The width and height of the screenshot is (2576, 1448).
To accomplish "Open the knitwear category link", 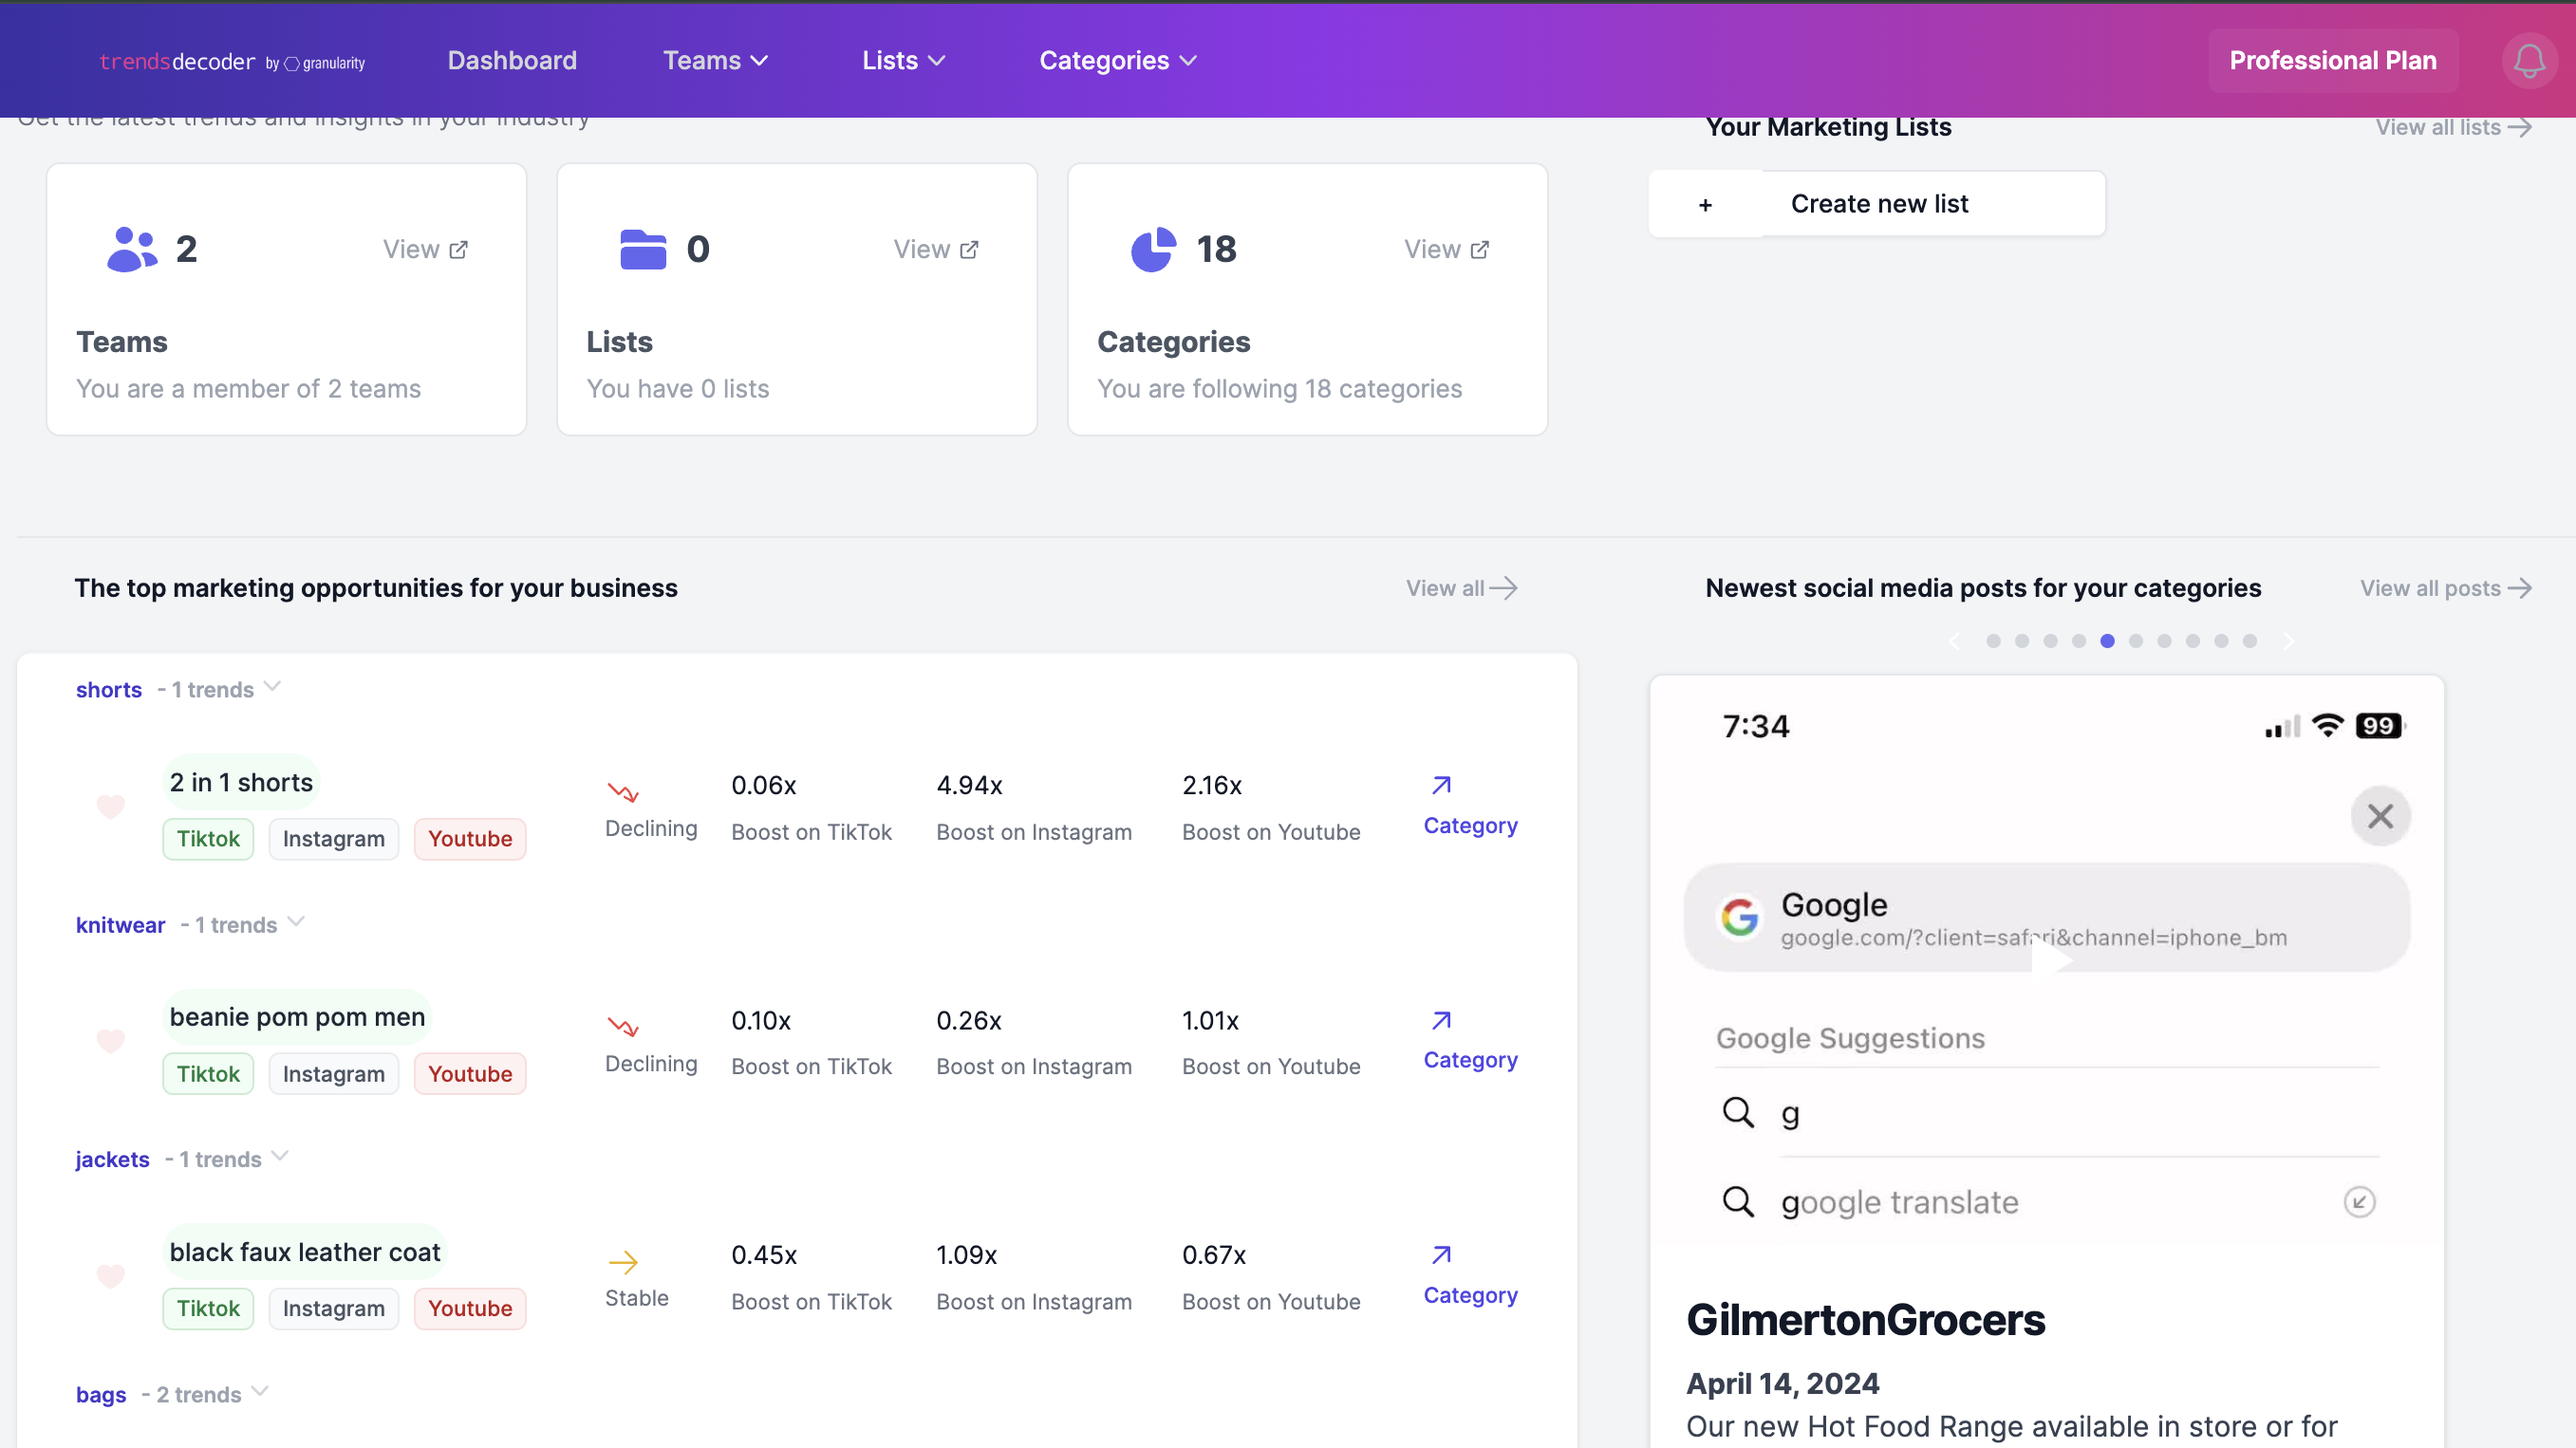I will pos(120,925).
